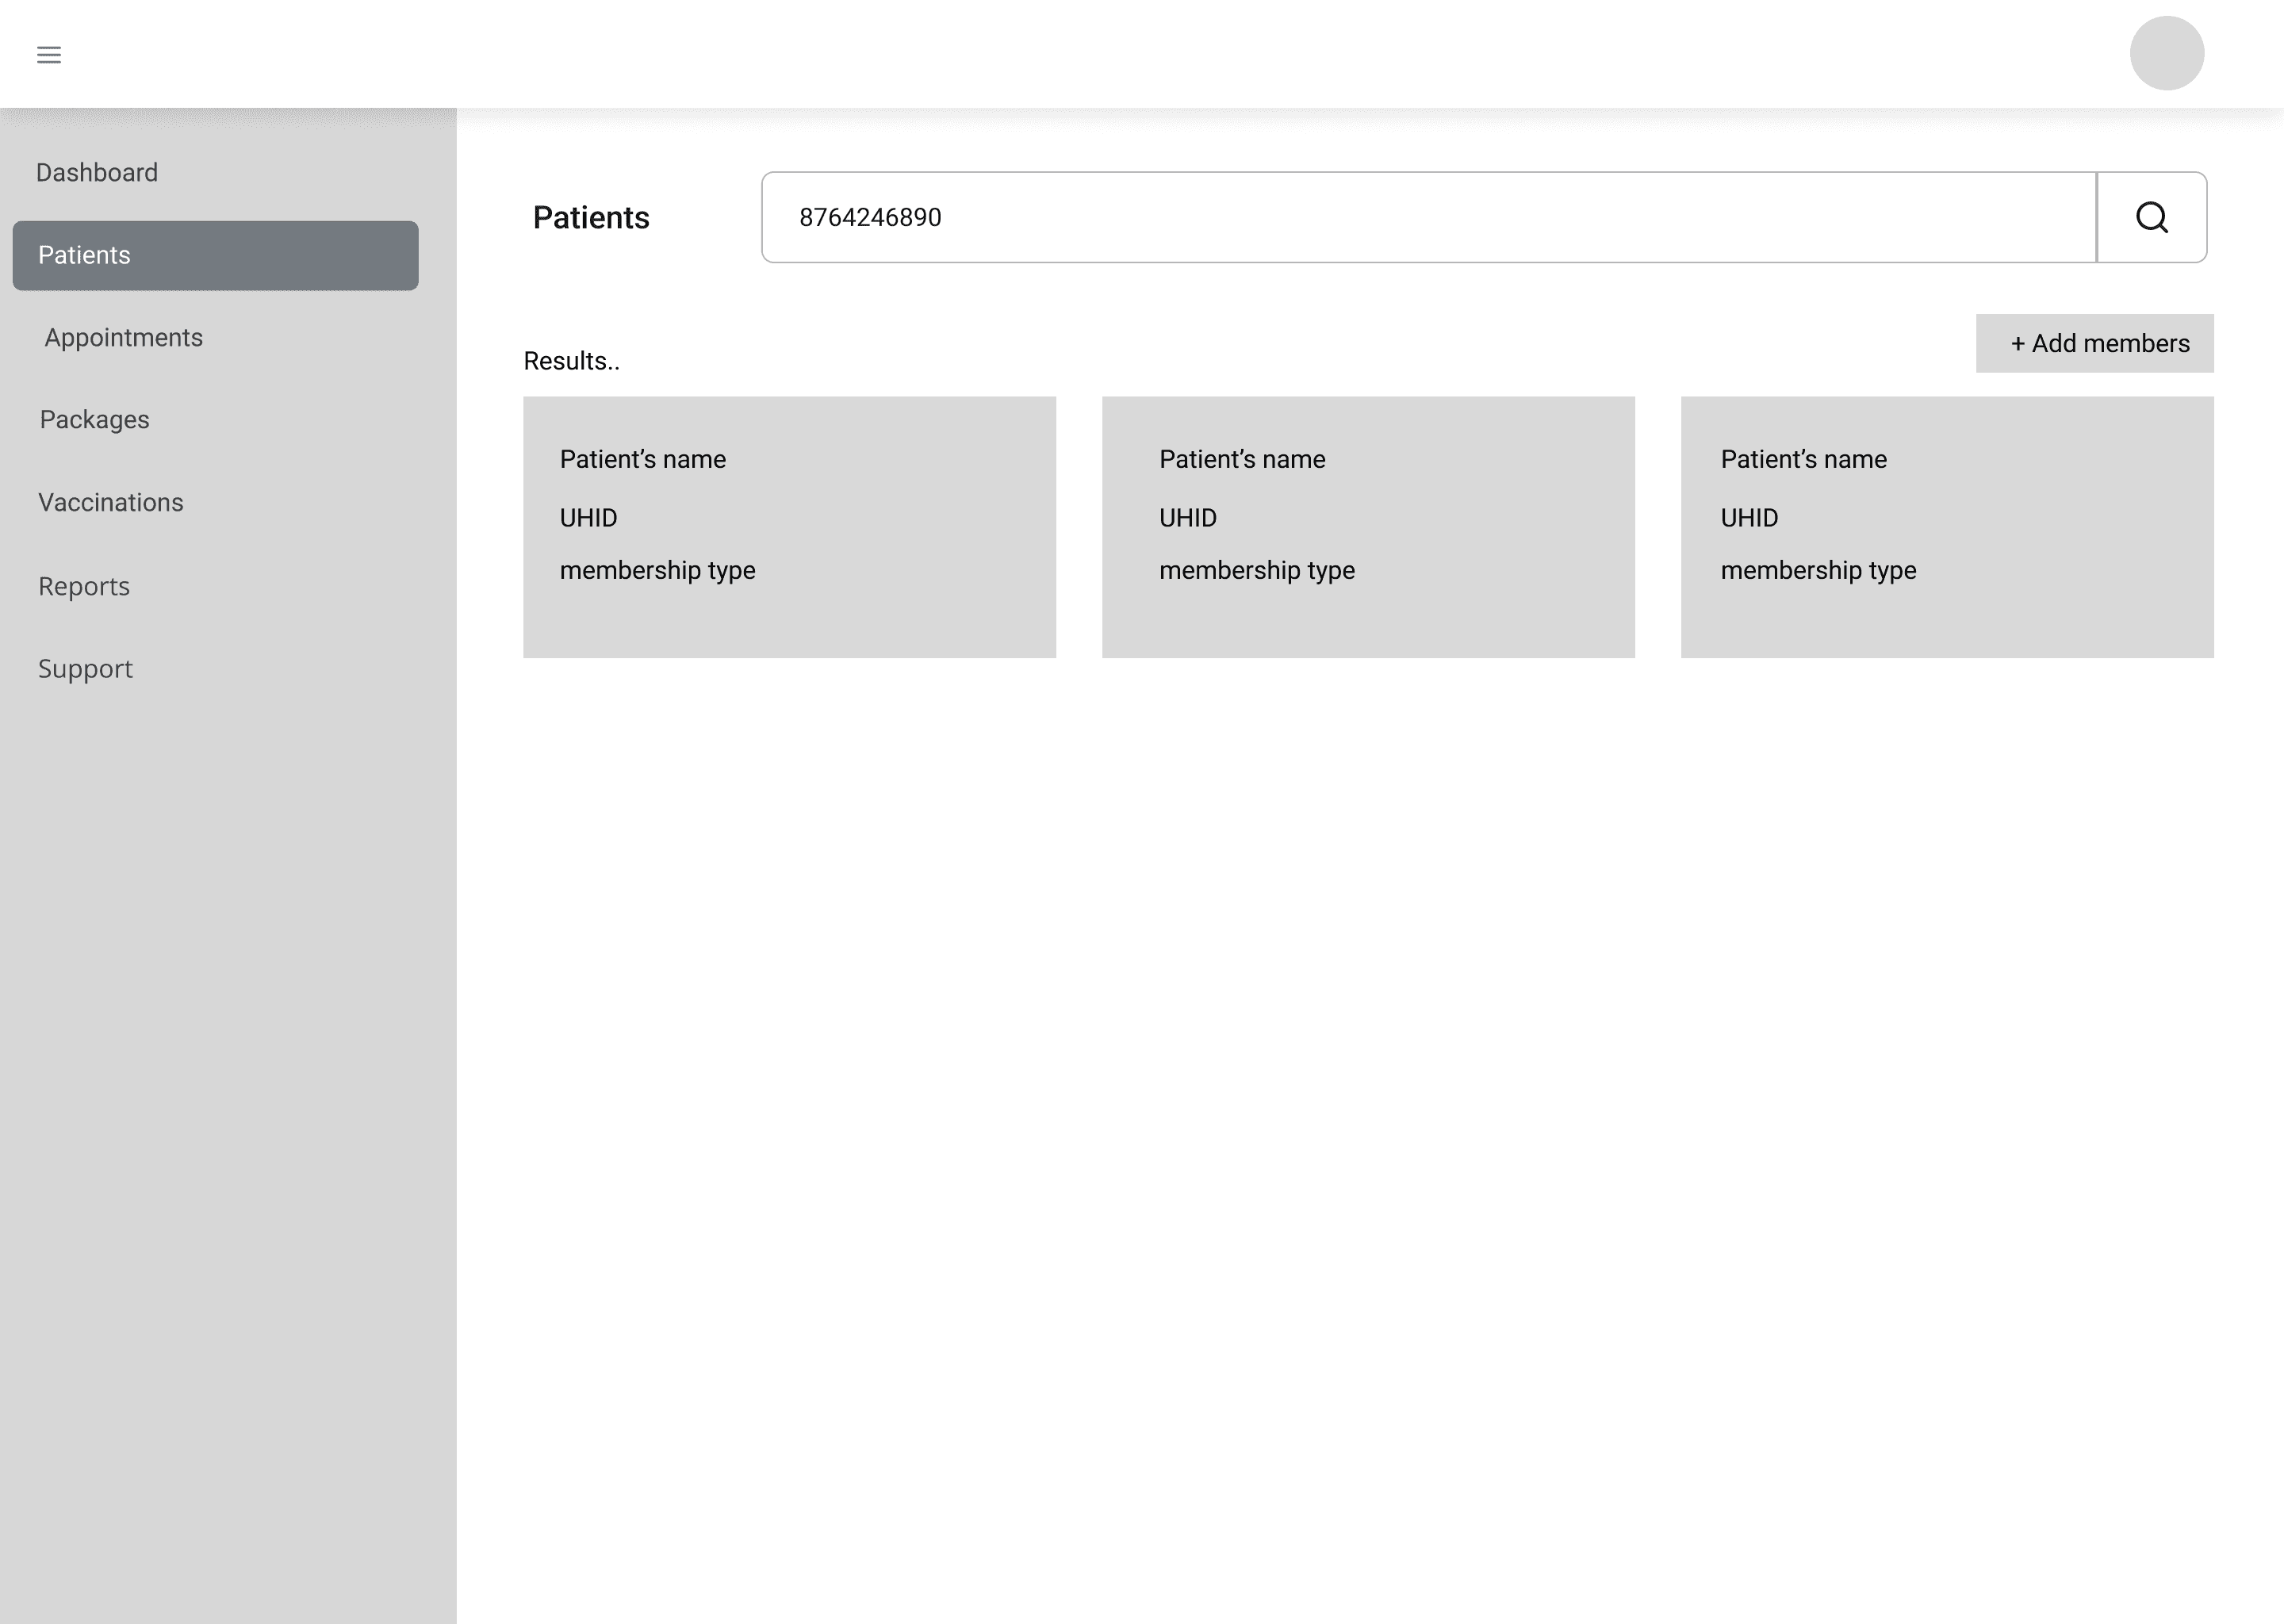The image size is (2284, 1624).
Task: Click membership type in third card
Action: pyautogui.click(x=1817, y=571)
